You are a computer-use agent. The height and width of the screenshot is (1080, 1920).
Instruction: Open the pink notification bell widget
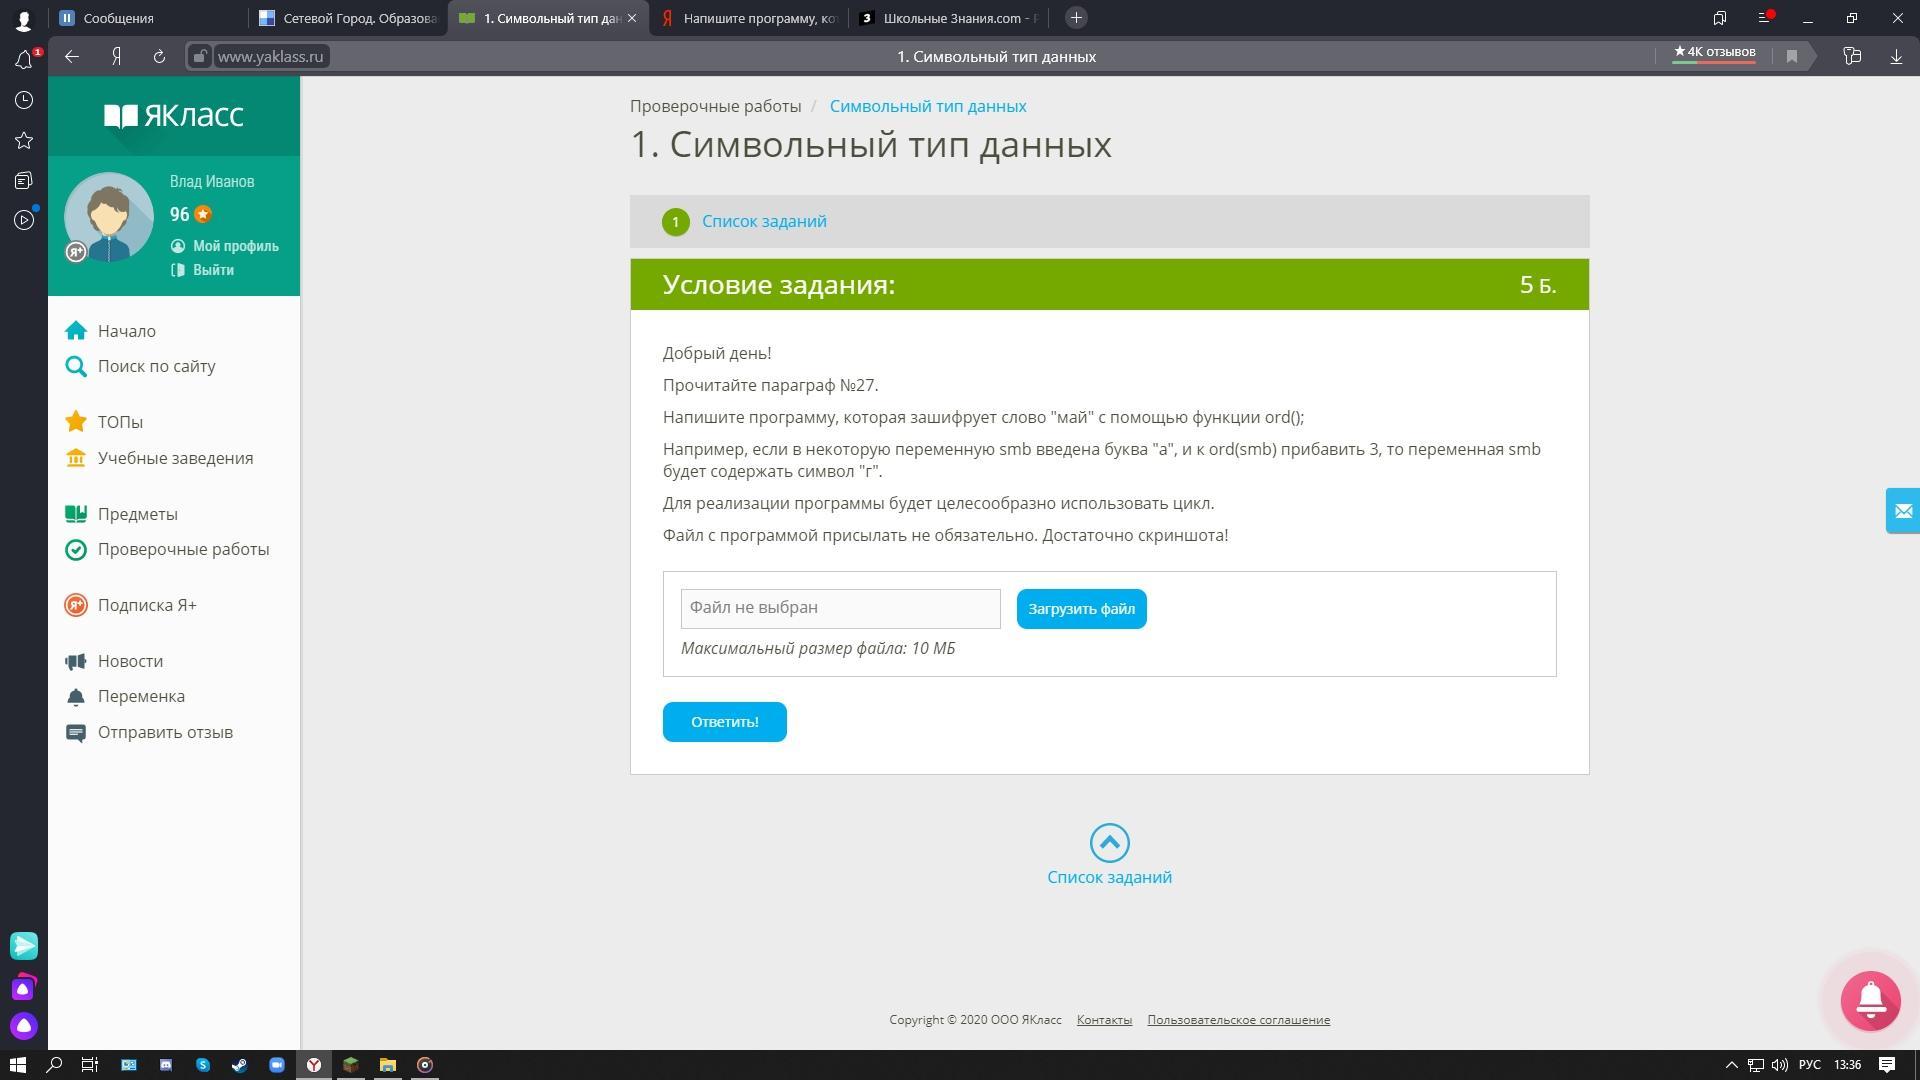1870,999
